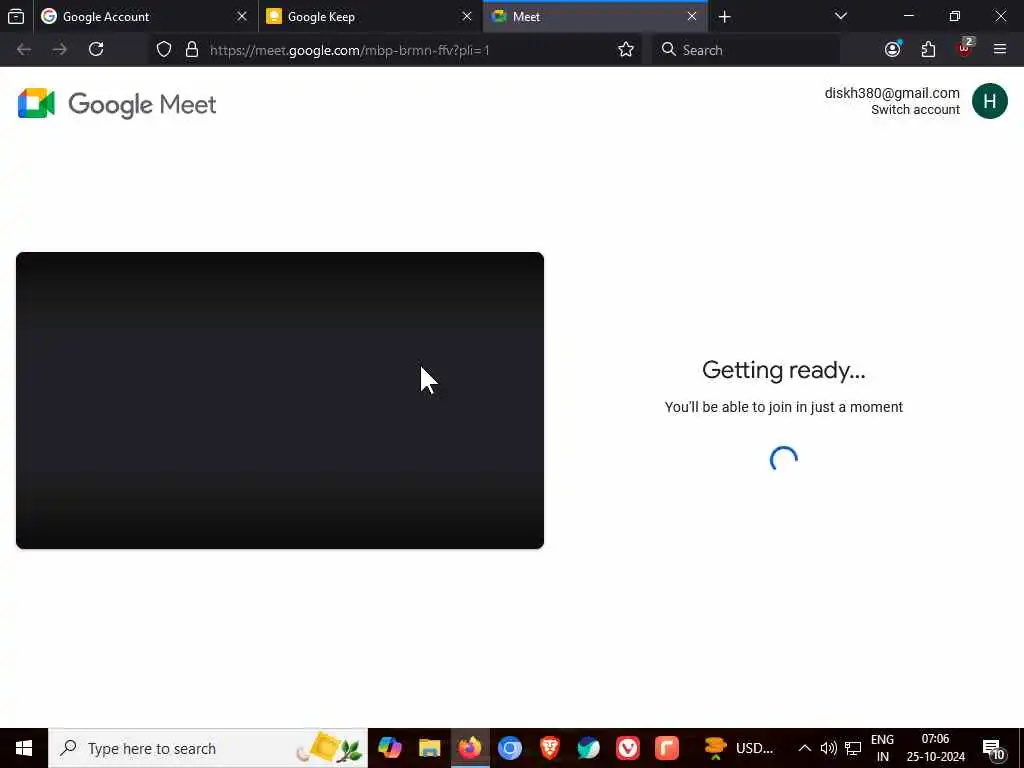Image resolution: width=1024 pixels, height=768 pixels.
Task: Bookmark this page with star
Action: click(x=626, y=50)
